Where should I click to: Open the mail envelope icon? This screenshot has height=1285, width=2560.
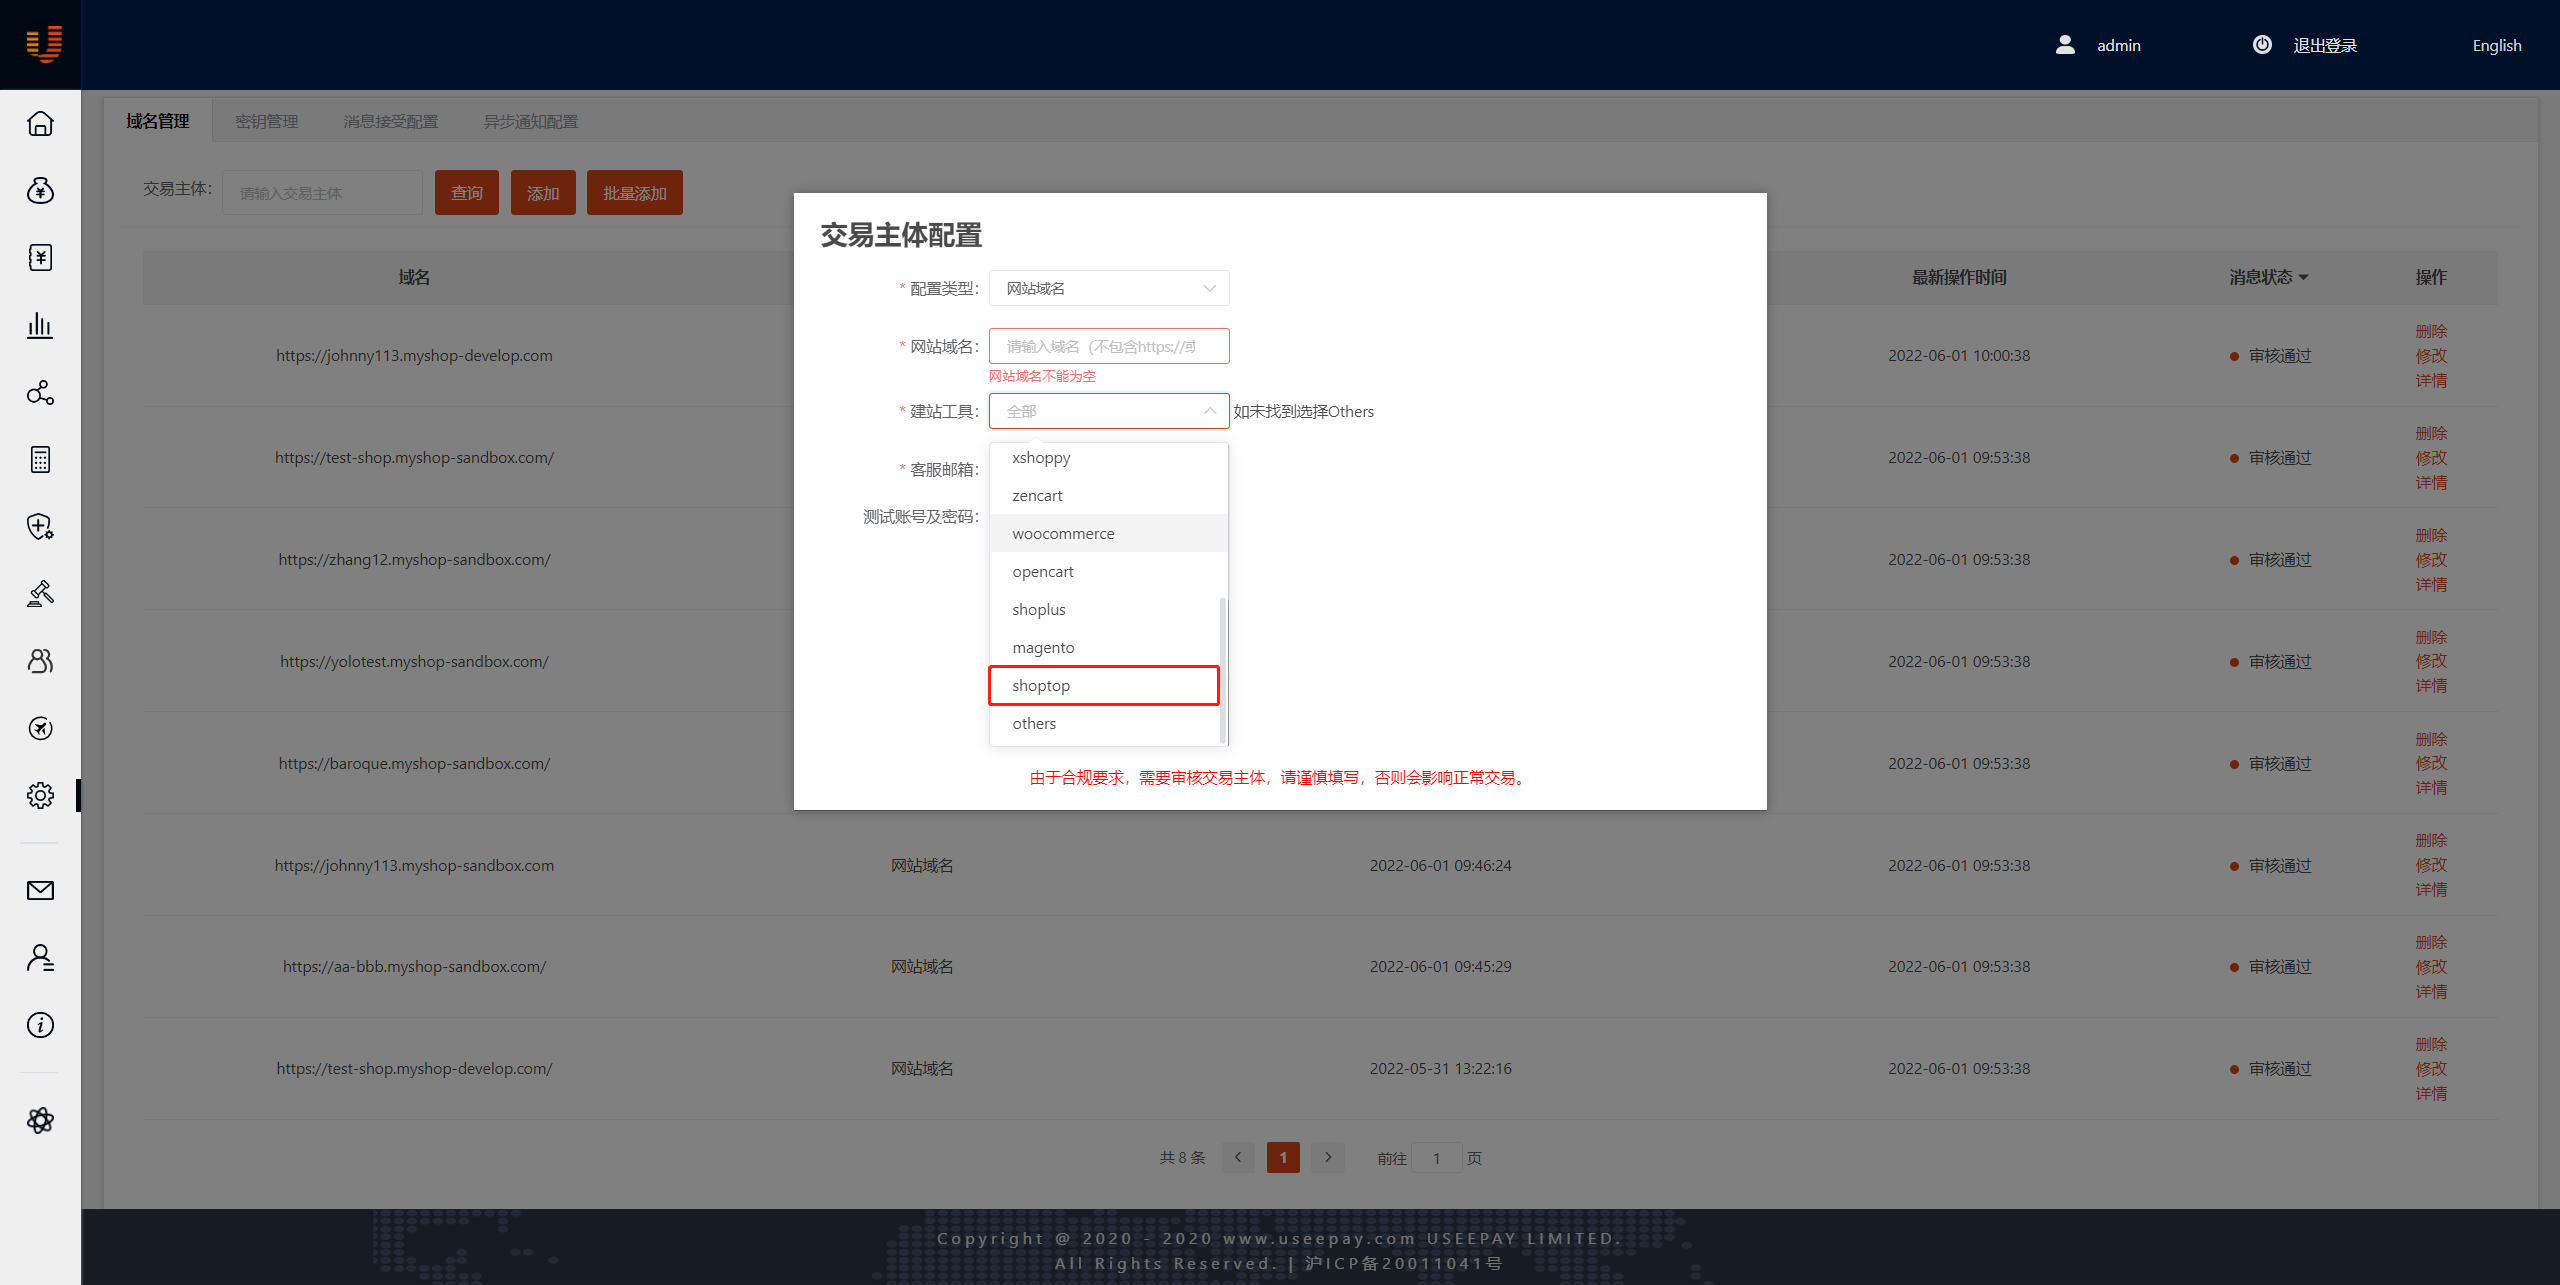click(40, 890)
